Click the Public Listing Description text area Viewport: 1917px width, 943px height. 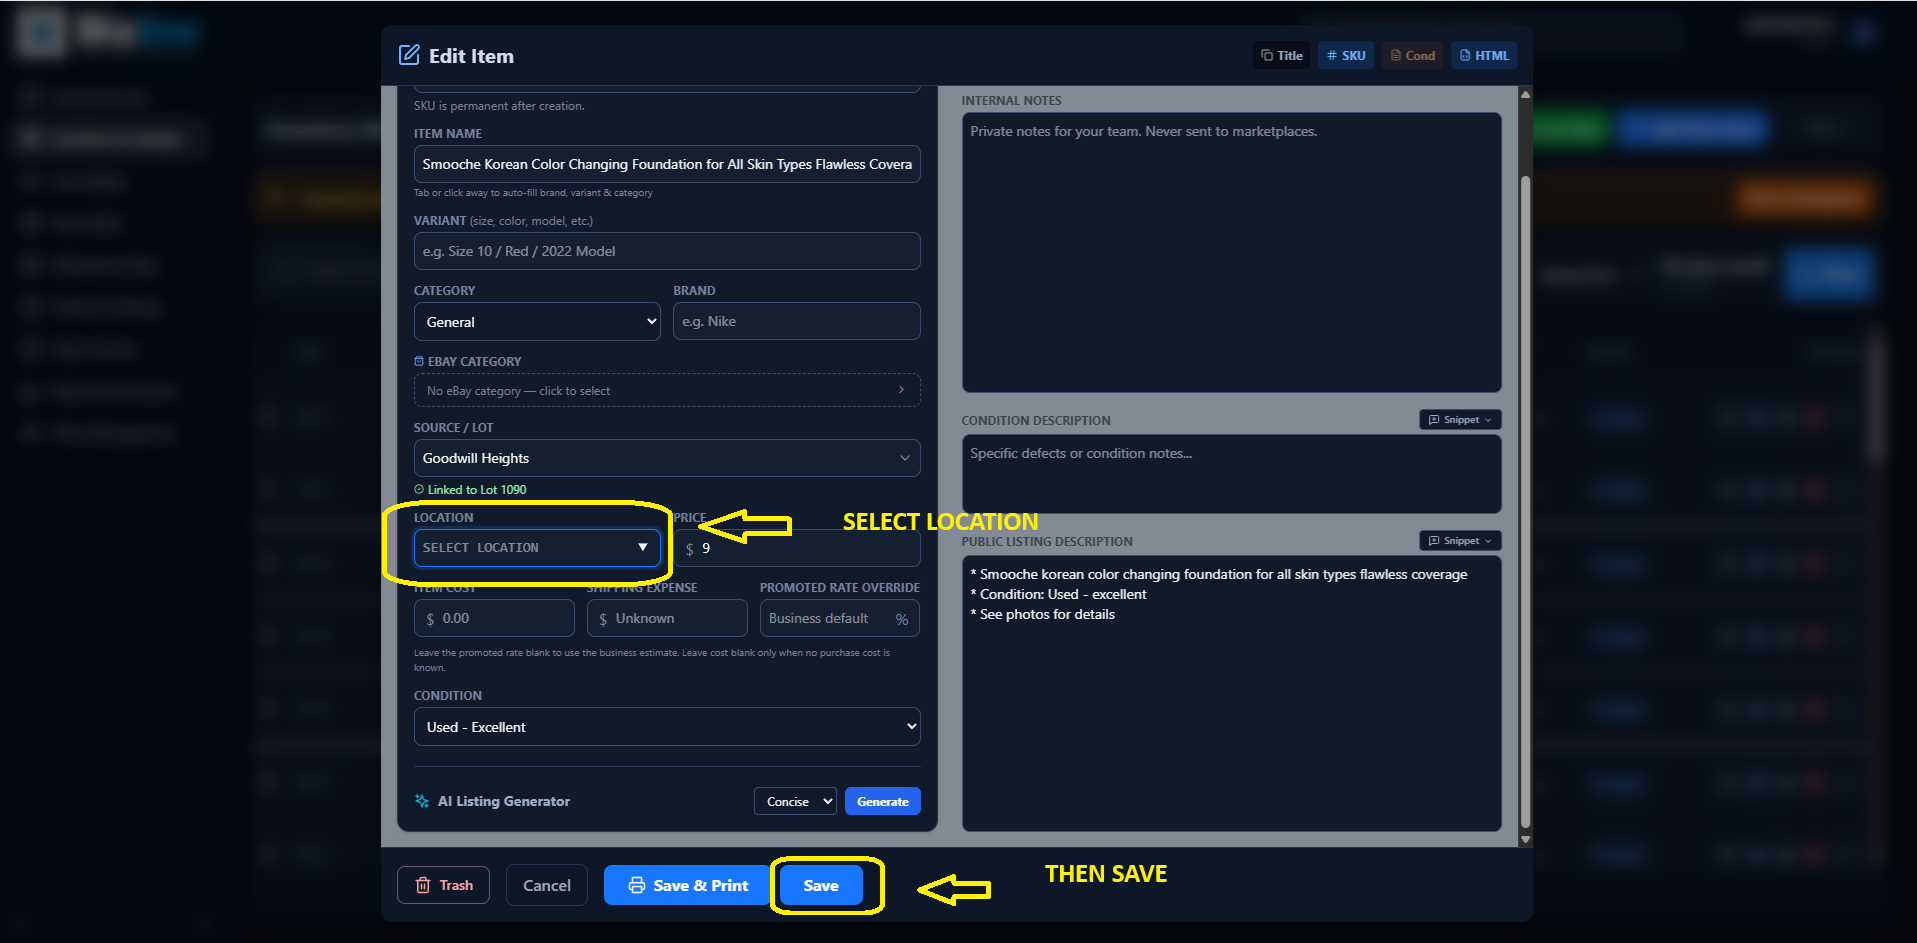(x=1232, y=693)
